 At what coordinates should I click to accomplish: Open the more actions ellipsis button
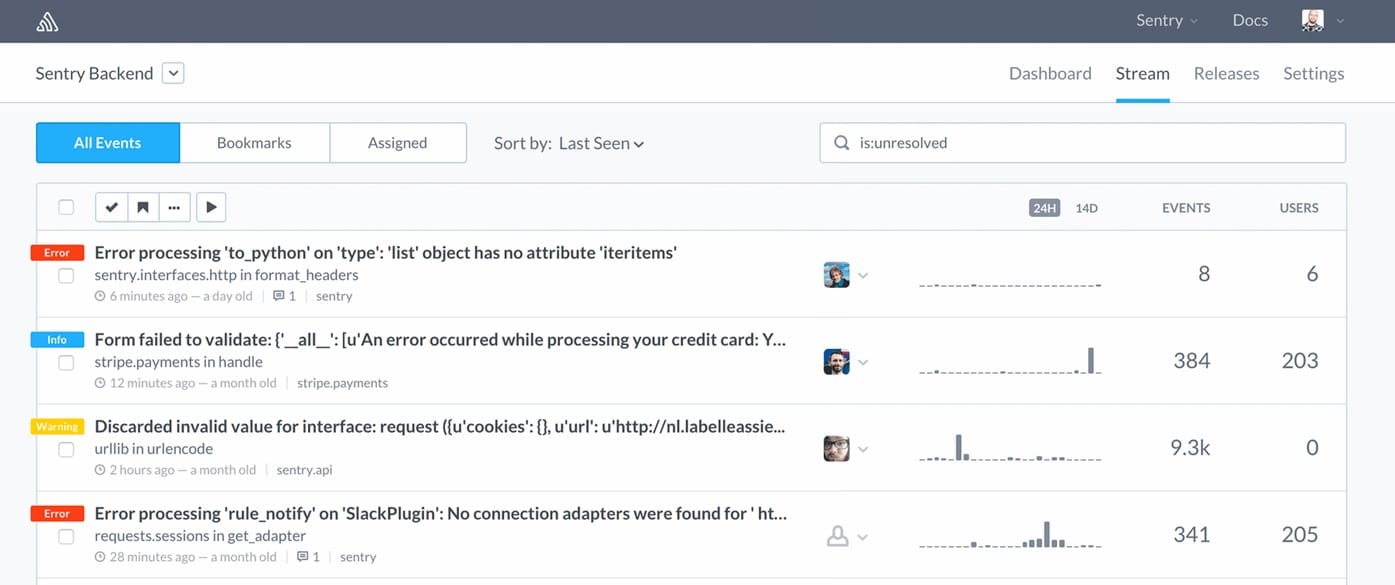[x=174, y=207]
